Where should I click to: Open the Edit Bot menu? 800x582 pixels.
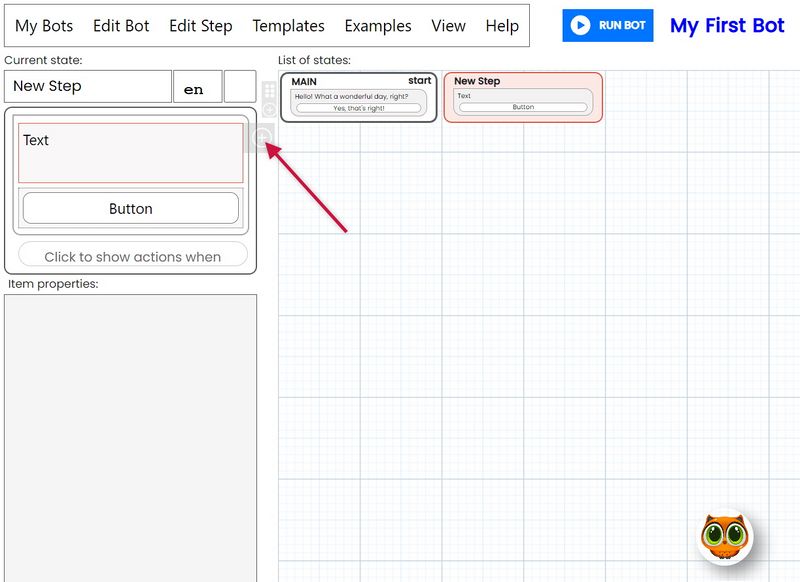[x=120, y=26]
